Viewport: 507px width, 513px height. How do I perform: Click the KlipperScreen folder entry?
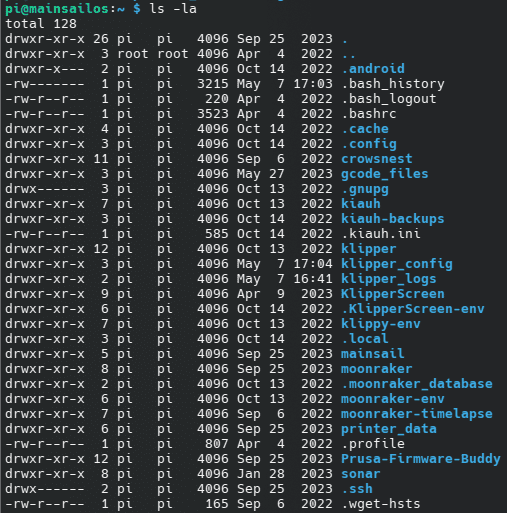(x=393, y=294)
